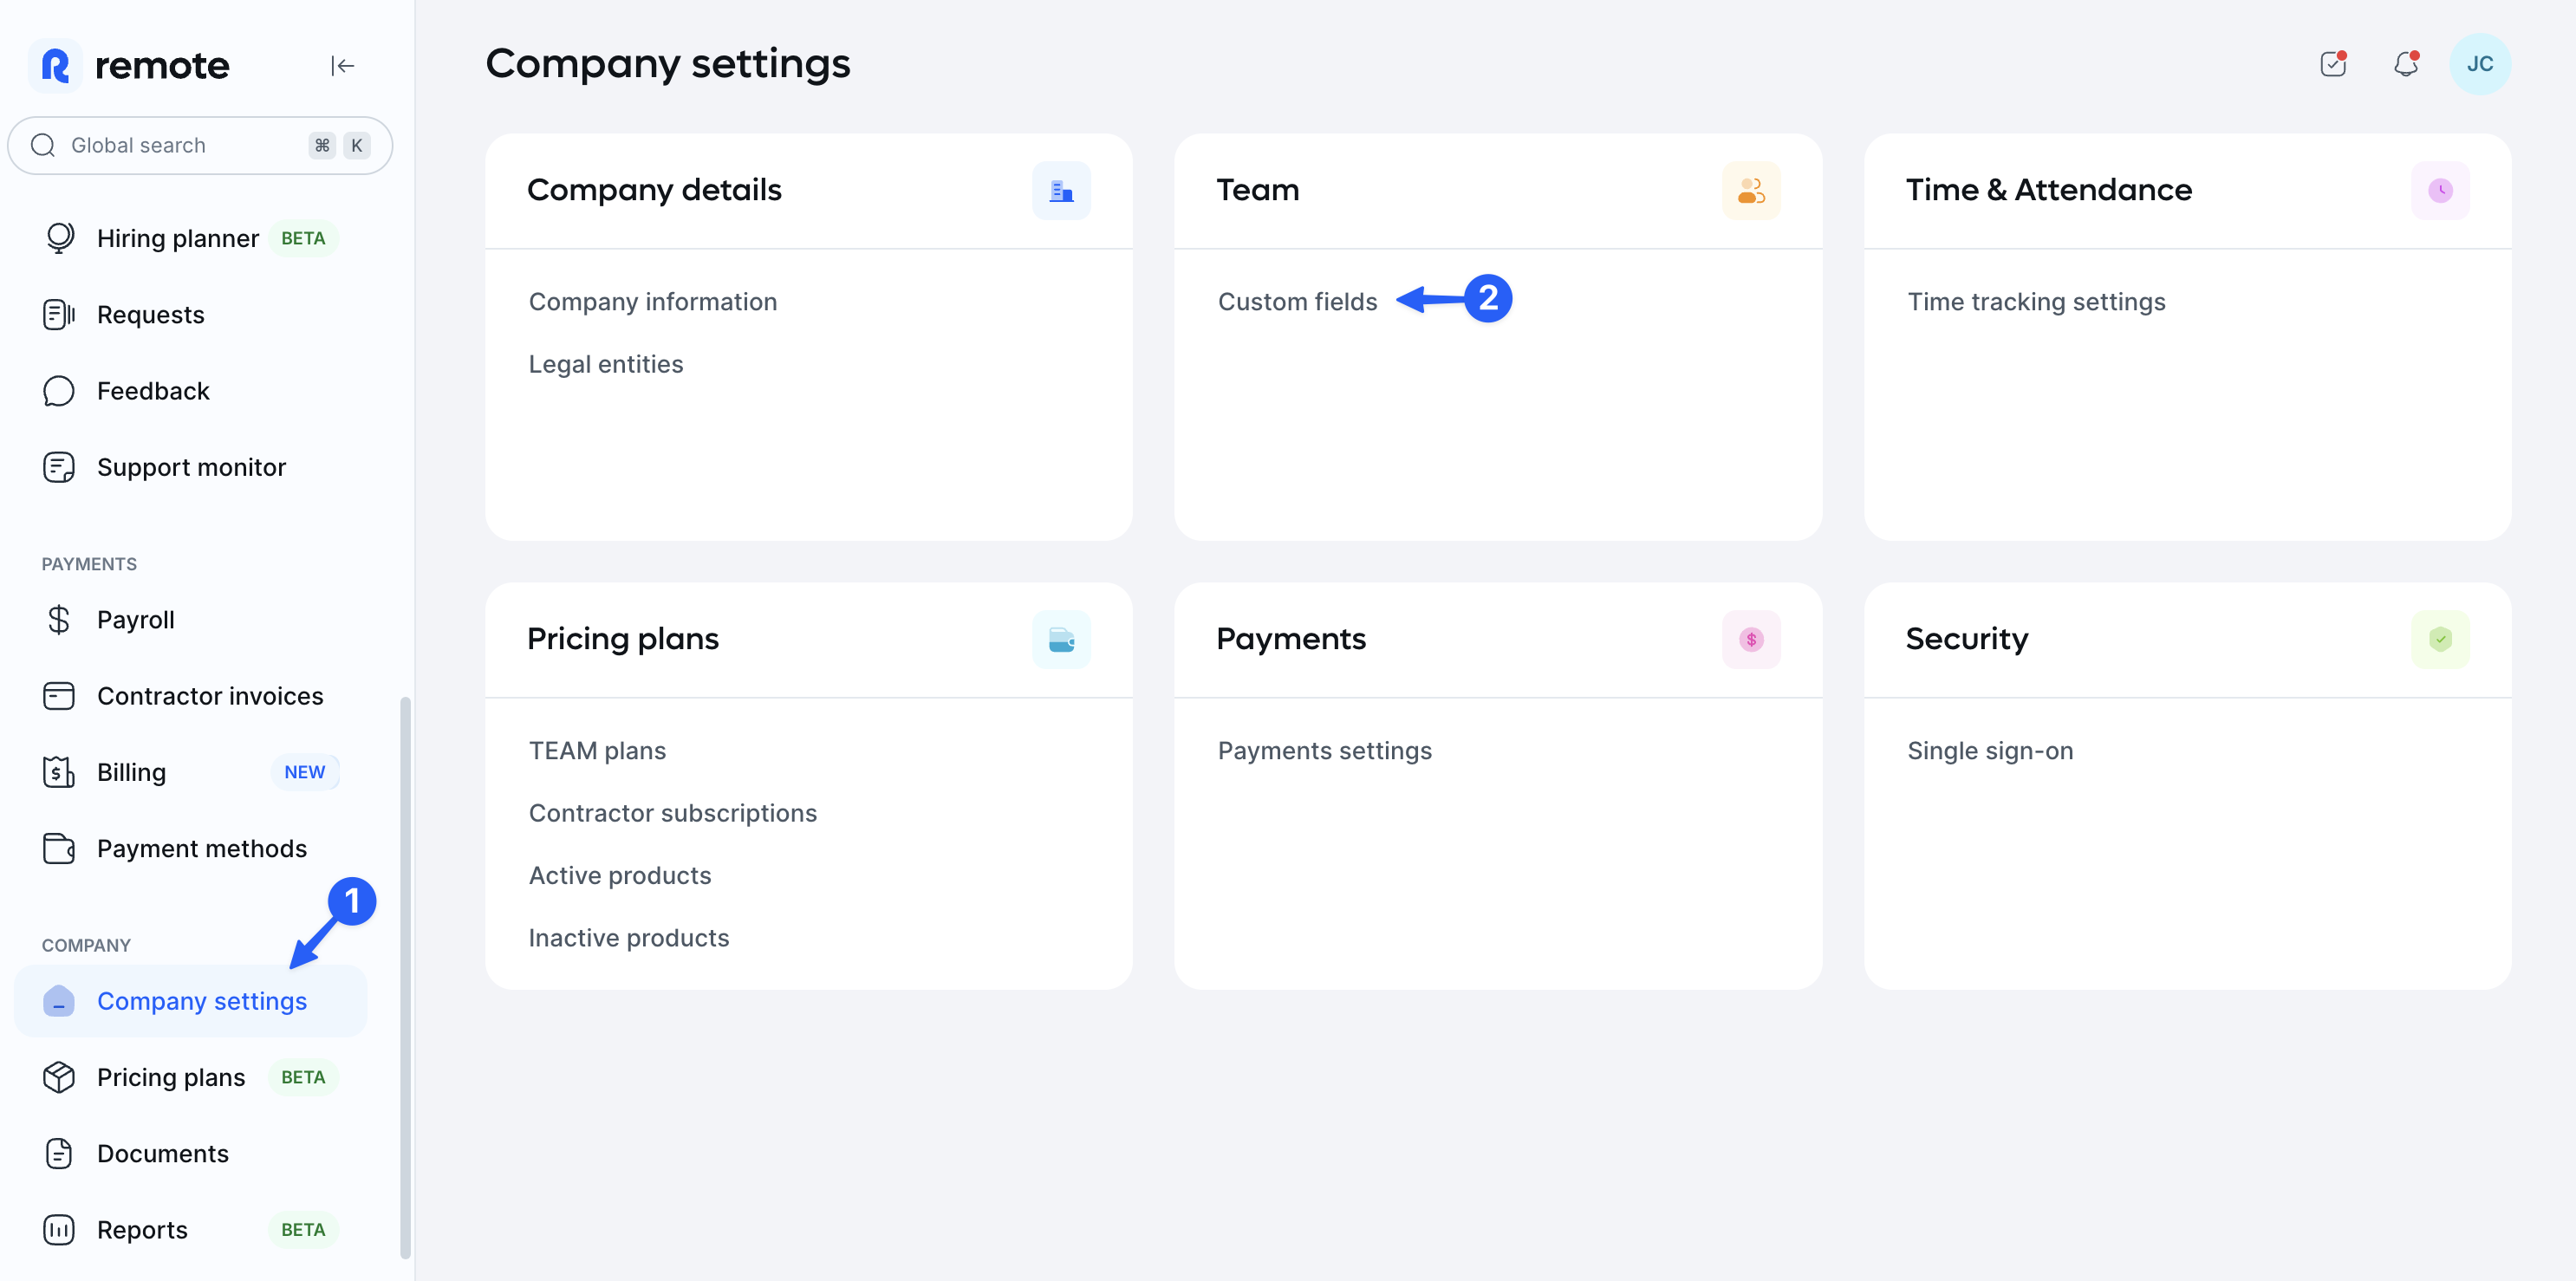This screenshot has width=2576, height=1281.
Task: Open Single sign-on under Security
Action: 1989,750
